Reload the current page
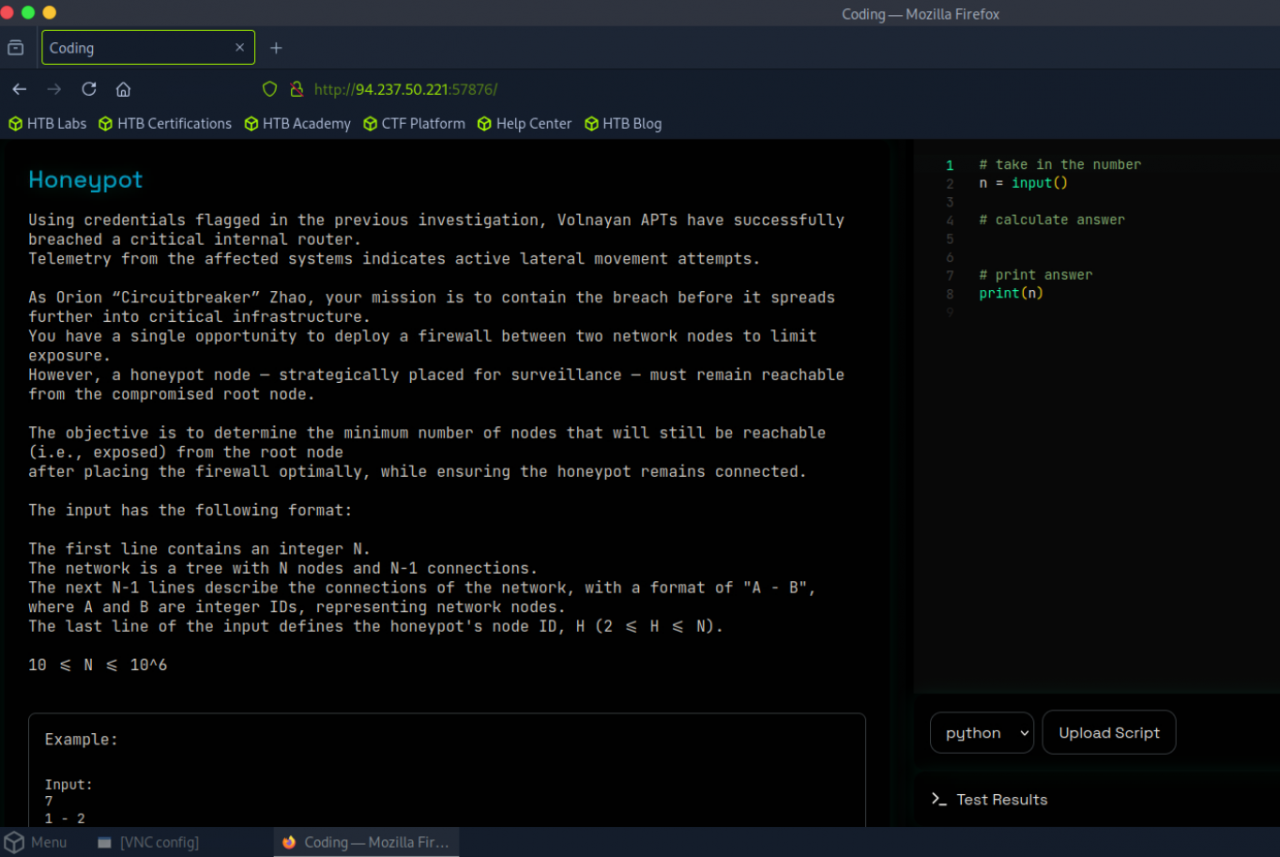Viewport: 1280px width, 857px height. pos(89,89)
